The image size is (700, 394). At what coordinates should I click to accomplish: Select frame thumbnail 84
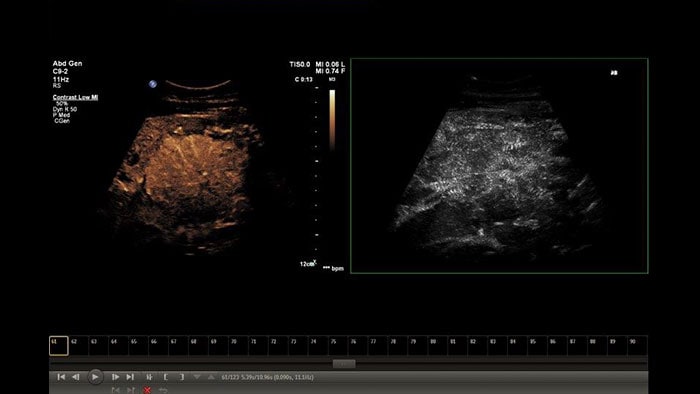click(x=517, y=346)
